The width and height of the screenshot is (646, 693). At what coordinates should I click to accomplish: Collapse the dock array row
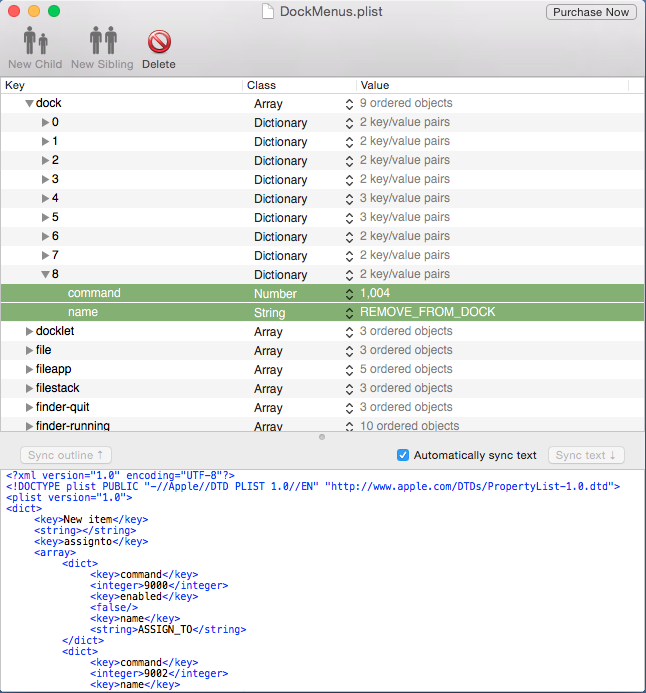(29, 103)
